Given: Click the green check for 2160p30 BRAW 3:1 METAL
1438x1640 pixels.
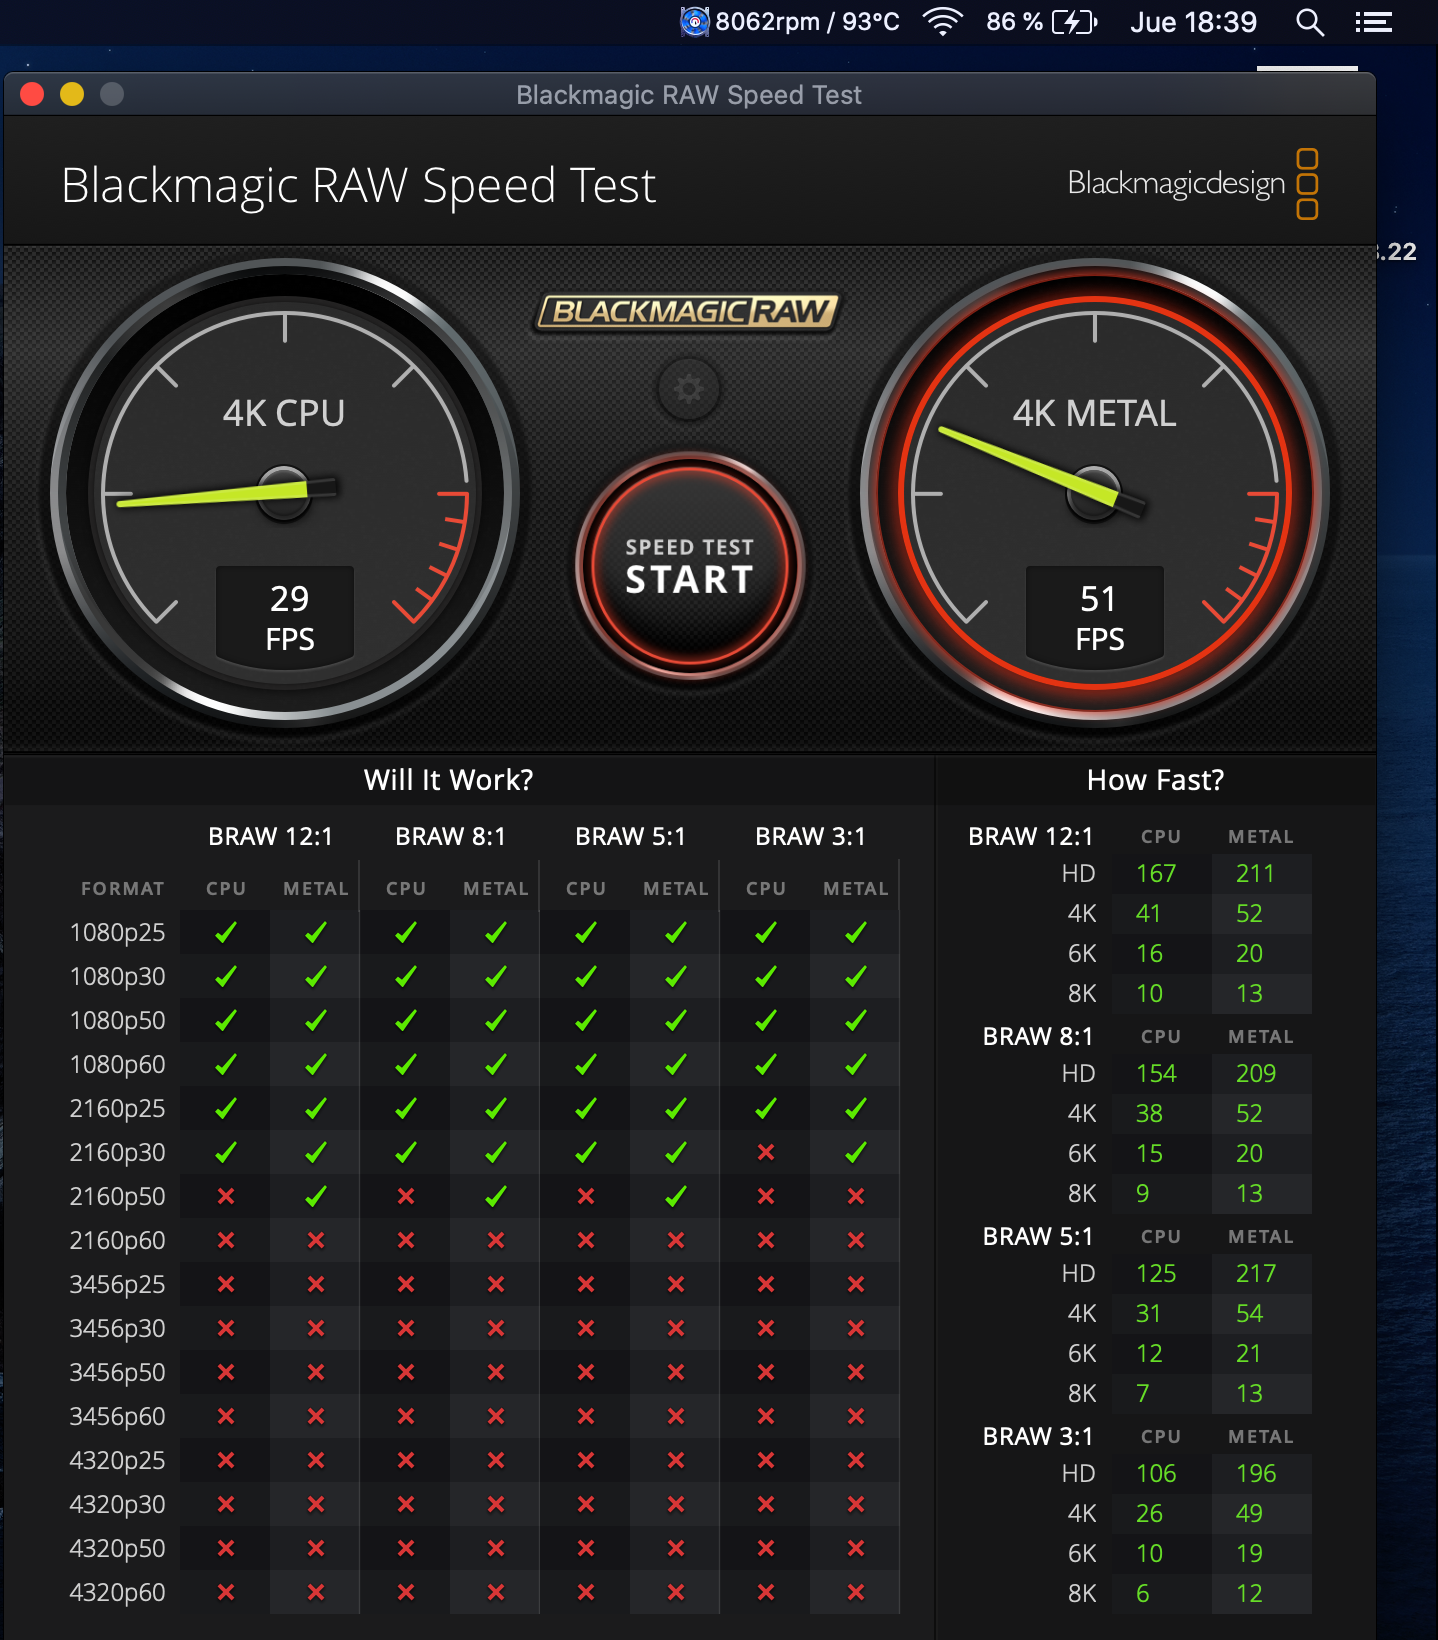Looking at the screenshot, I should (856, 1152).
